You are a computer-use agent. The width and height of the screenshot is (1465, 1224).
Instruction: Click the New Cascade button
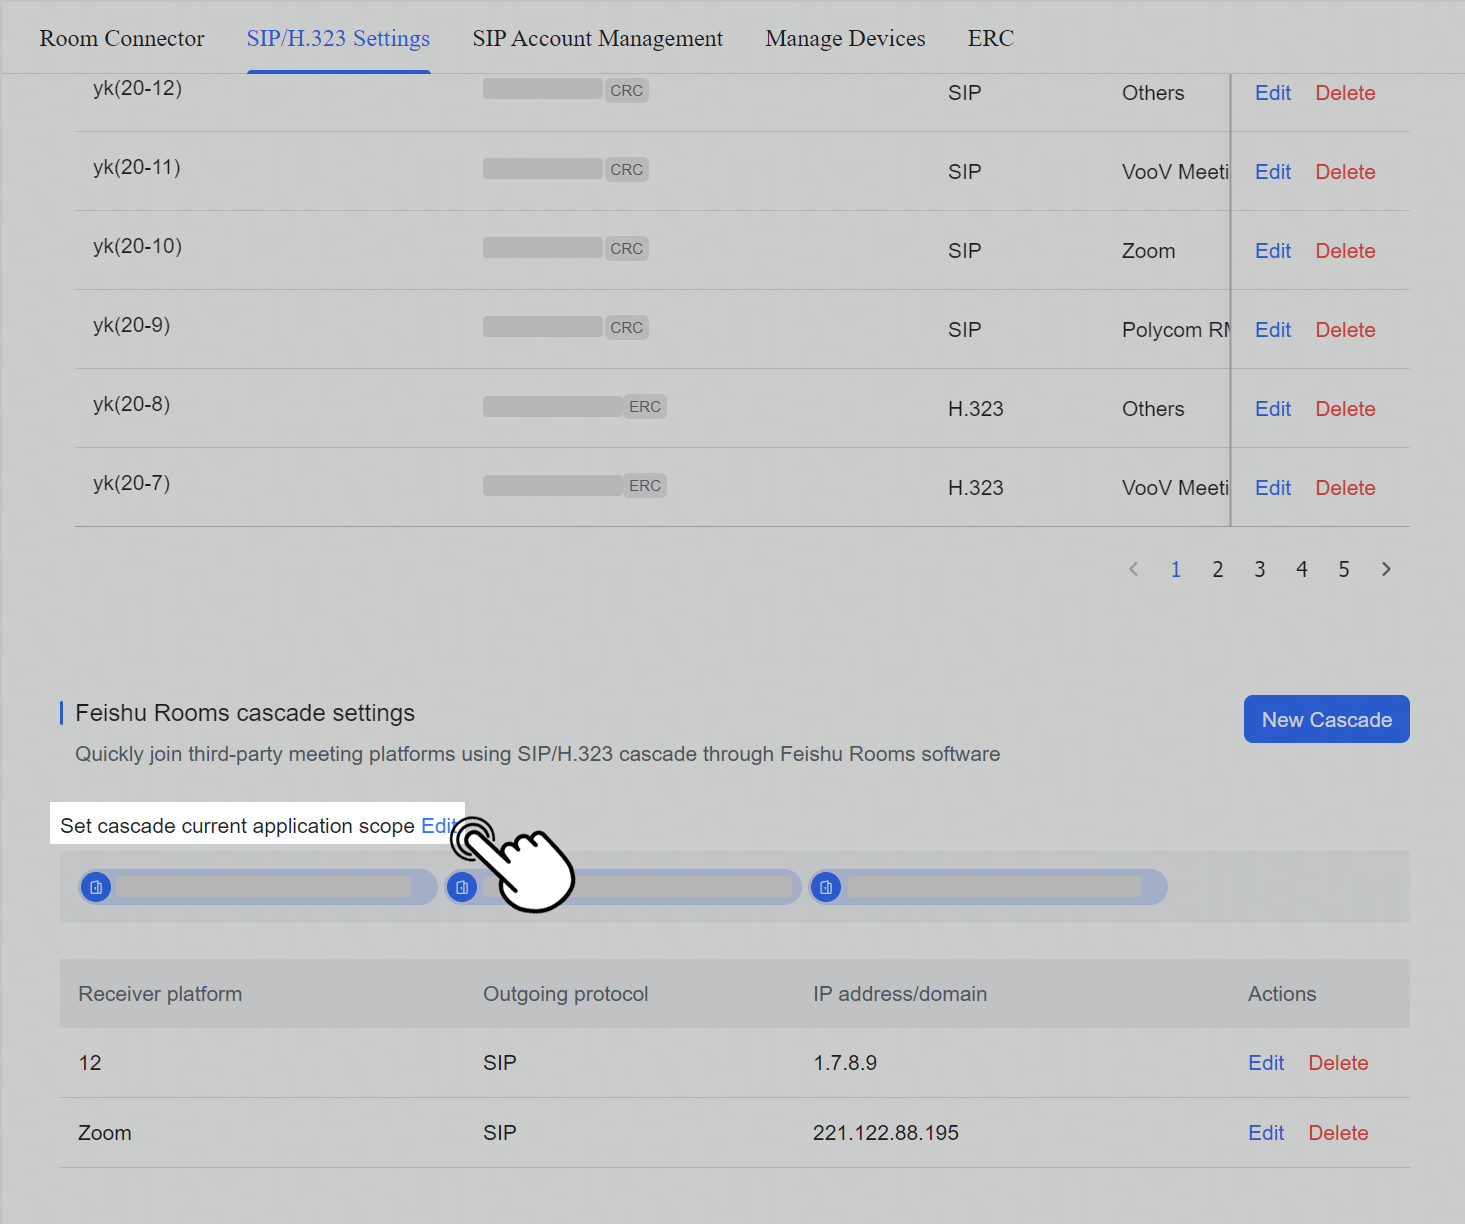(1327, 719)
